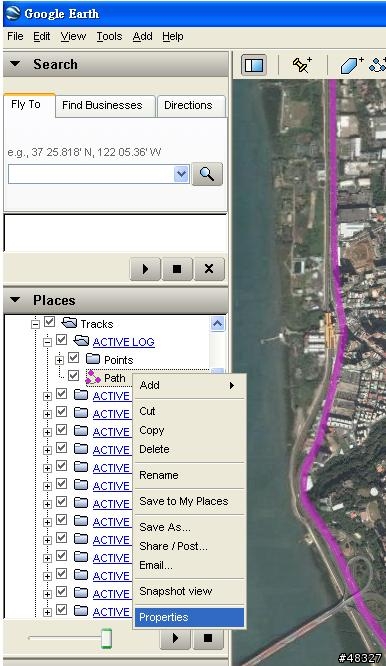Play the search results tour
386x666 pixels.
[145, 269]
